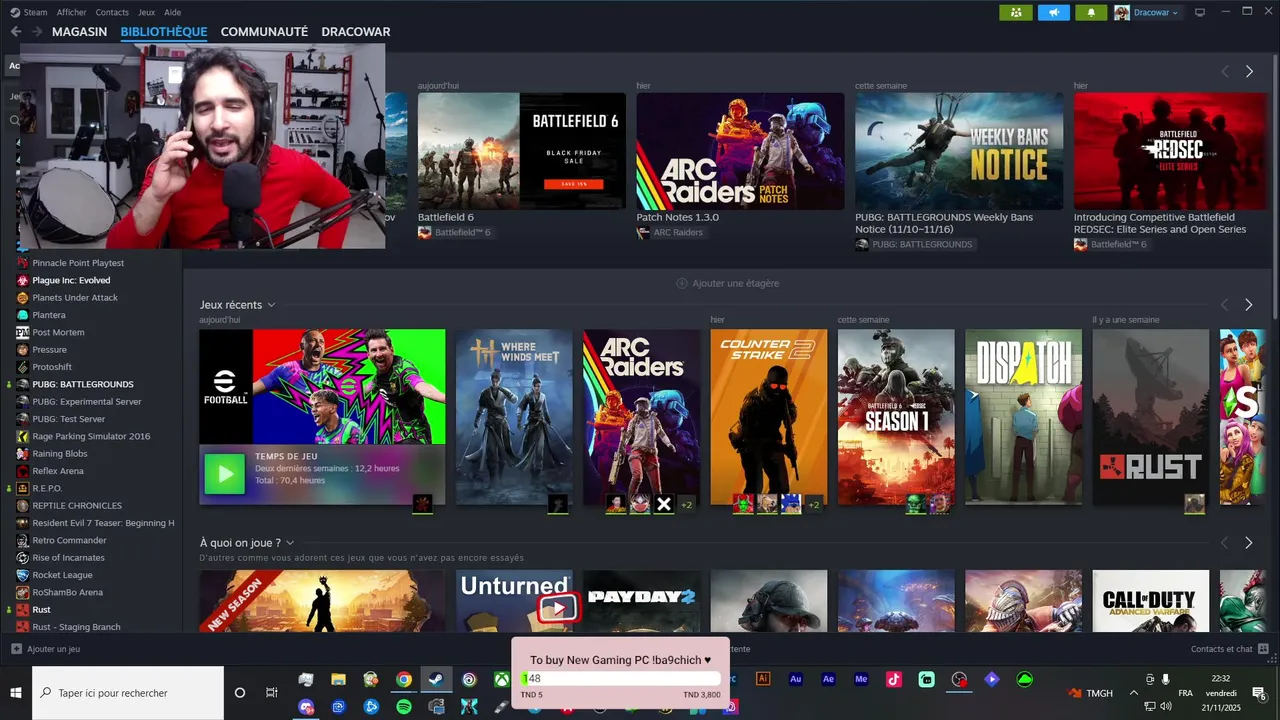This screenshot has width=1280, height=720.
Task: Select Plague Inc: Evolved in the library list
Action: [71, 280]
